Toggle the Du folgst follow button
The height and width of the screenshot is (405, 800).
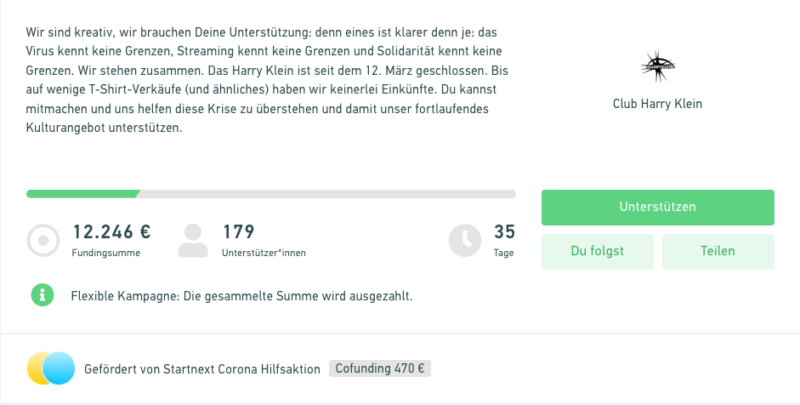pyautogui.click(x=597, y=251)
